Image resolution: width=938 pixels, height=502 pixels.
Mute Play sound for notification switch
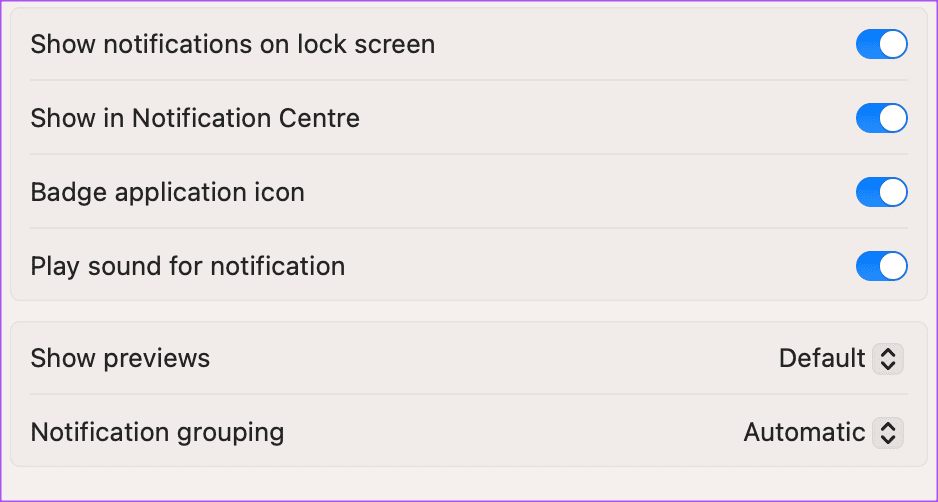coord(881,266)
